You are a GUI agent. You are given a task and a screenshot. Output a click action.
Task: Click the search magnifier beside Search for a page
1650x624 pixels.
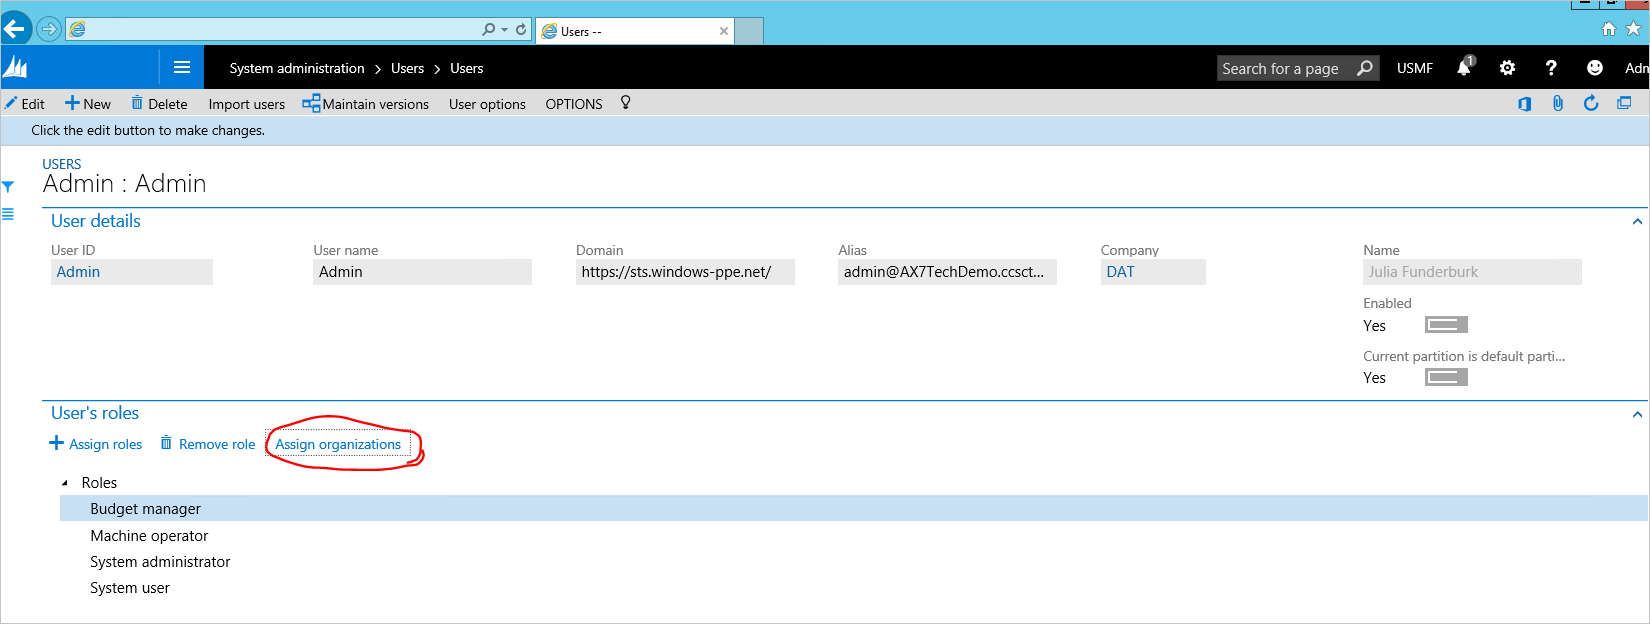(x=1365, y=68)
